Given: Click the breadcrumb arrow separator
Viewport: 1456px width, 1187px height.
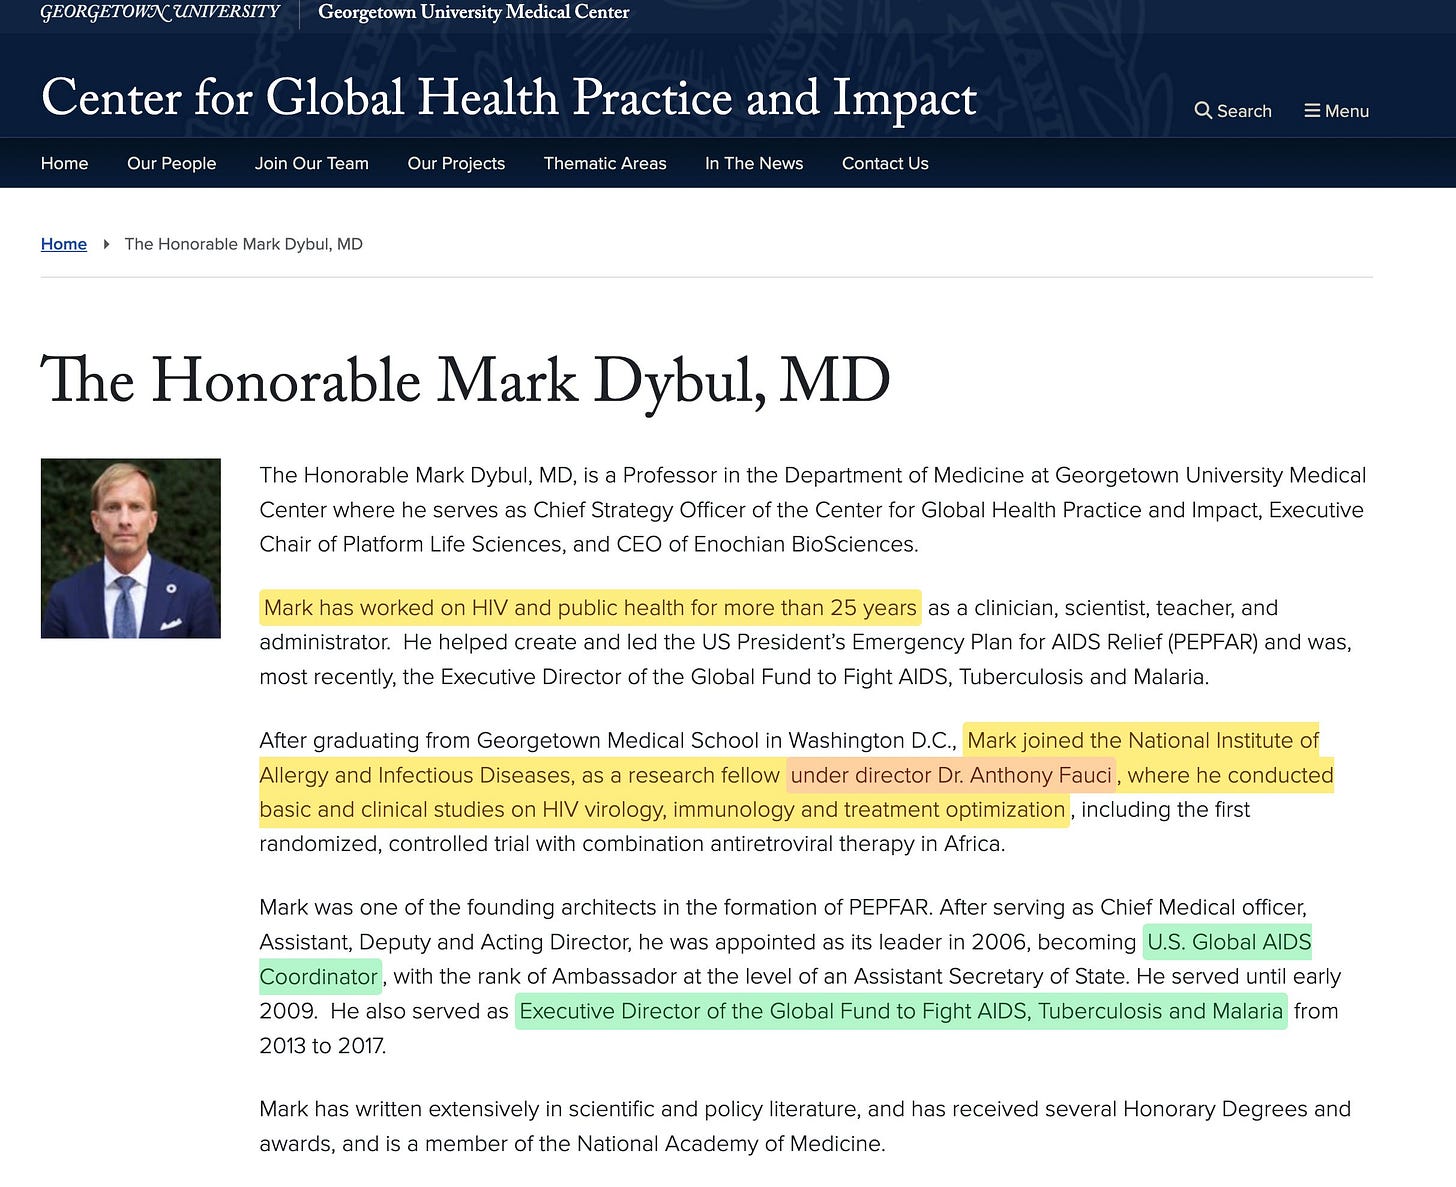Looking at the screenshot, I should [106, 244].
